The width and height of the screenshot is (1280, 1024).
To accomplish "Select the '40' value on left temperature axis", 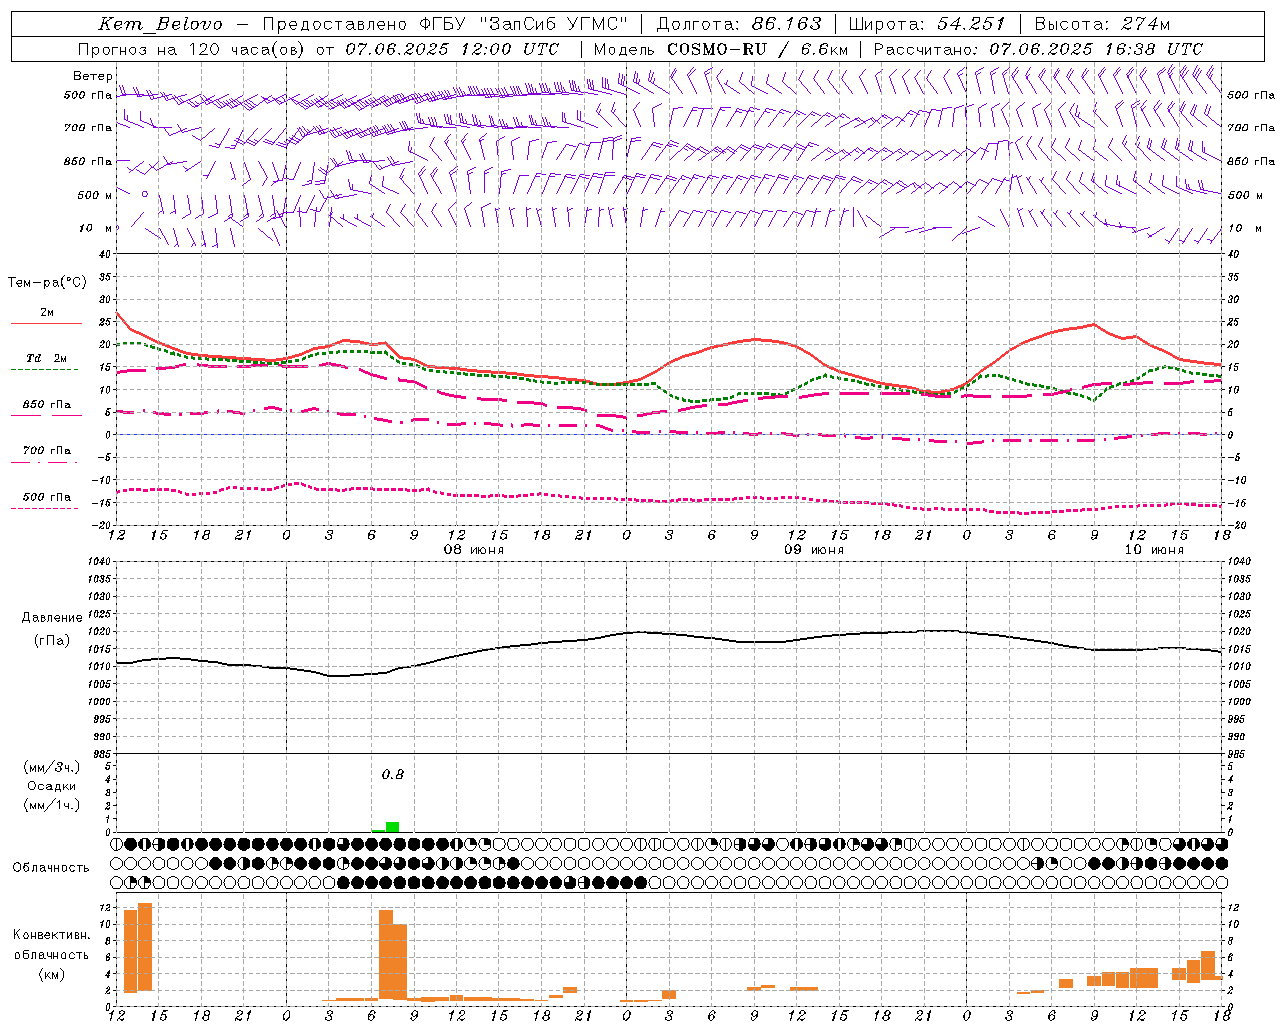I will (104, 254).
